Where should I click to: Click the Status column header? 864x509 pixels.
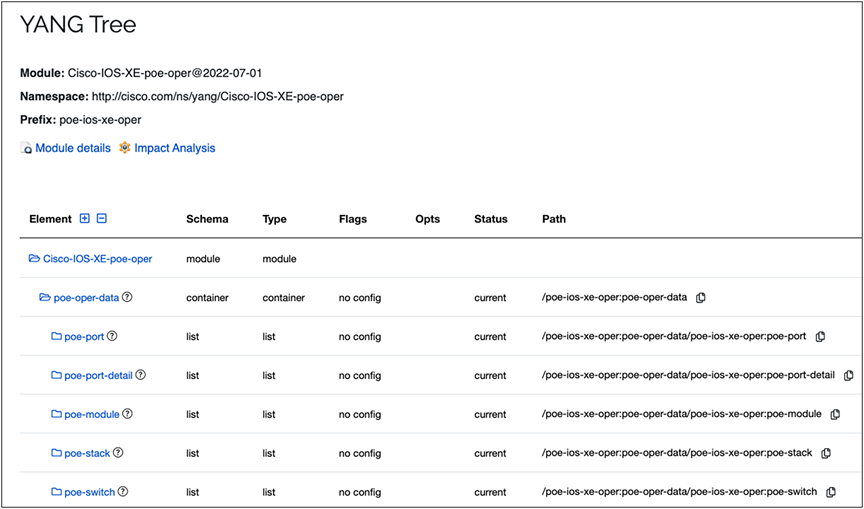491,219
